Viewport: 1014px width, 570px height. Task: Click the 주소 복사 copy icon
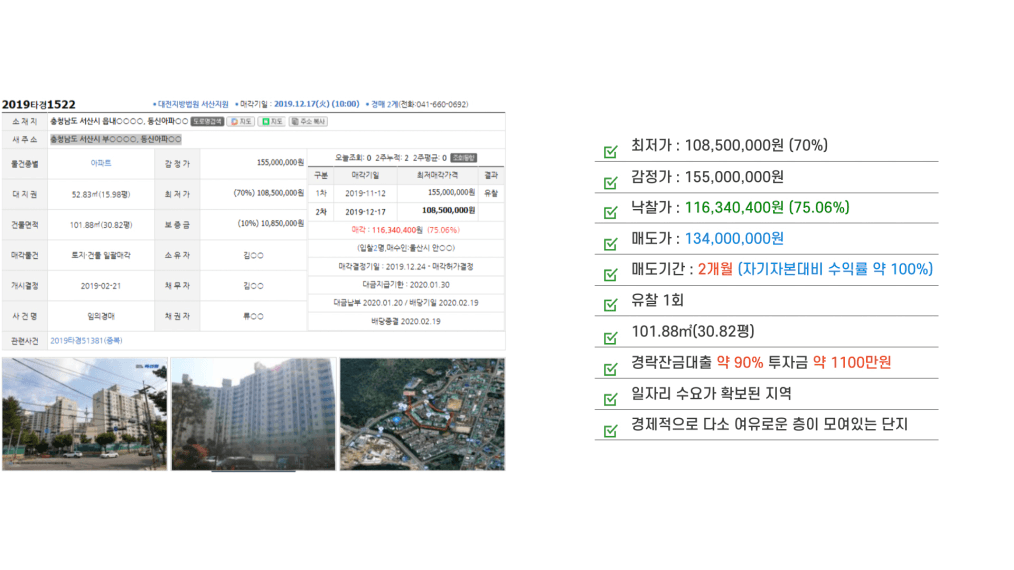click(309, 121)
